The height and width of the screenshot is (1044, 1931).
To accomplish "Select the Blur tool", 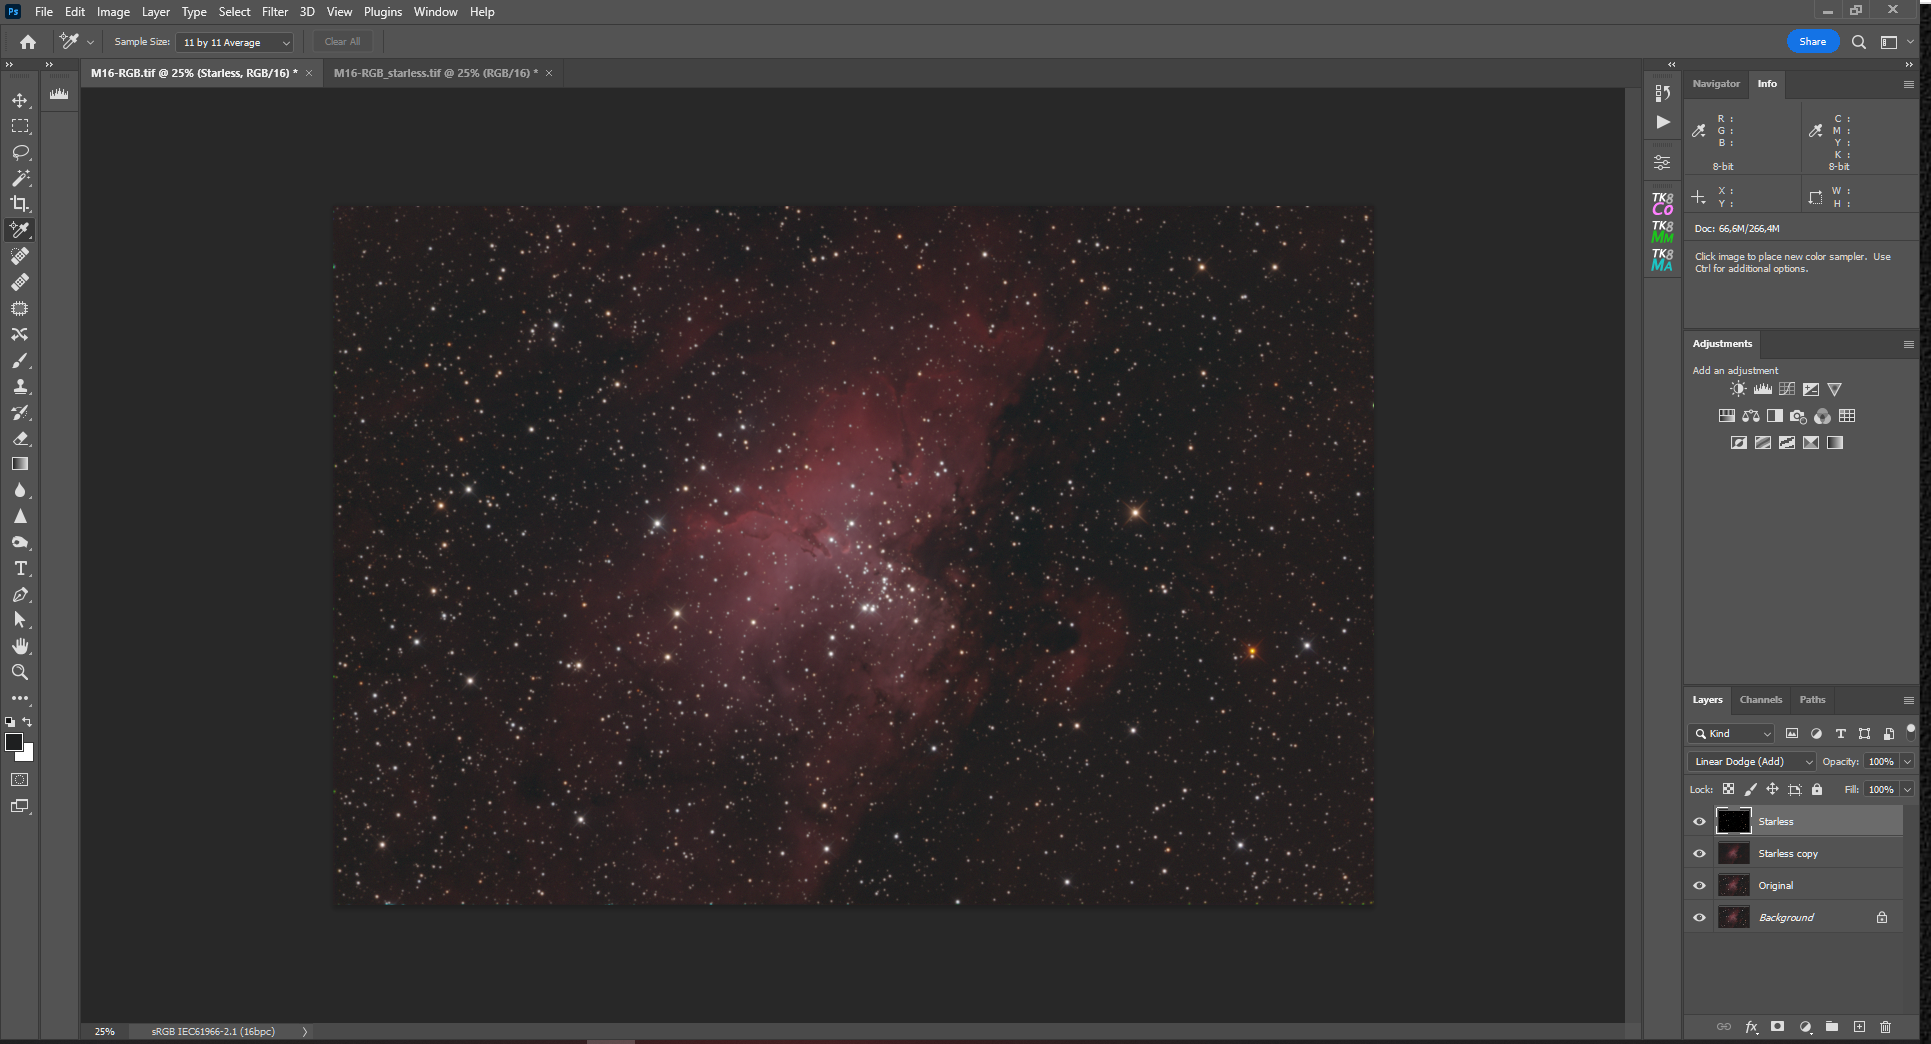I will click(20, 490).
